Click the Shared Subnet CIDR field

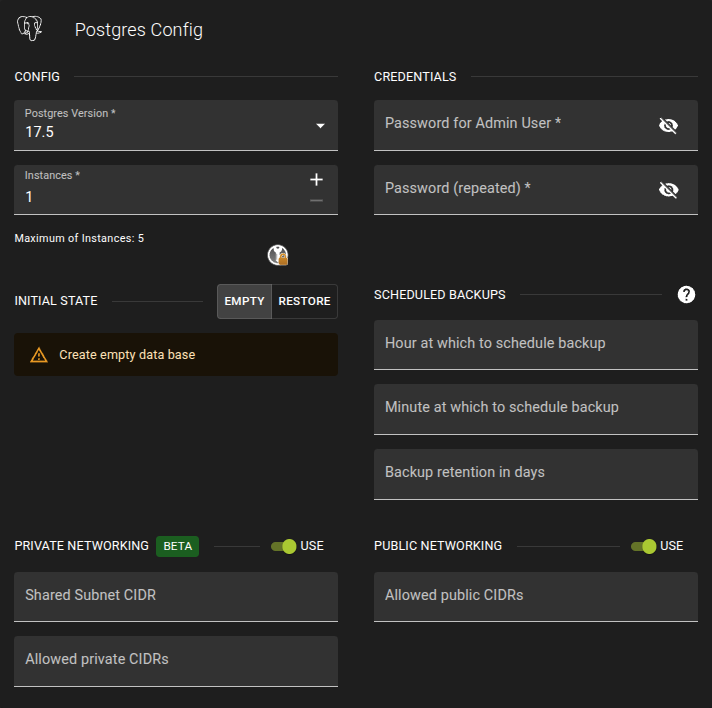pyautogui.click(x=176, y=597)
